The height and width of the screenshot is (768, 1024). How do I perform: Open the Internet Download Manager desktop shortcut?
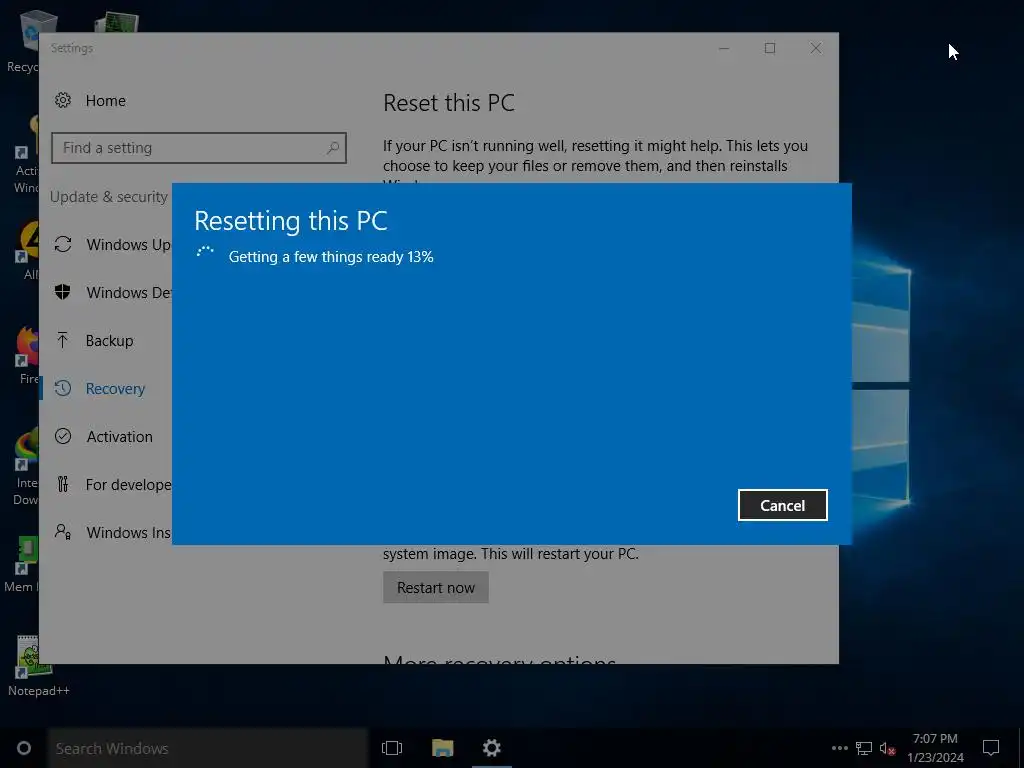tap(26, 467)
